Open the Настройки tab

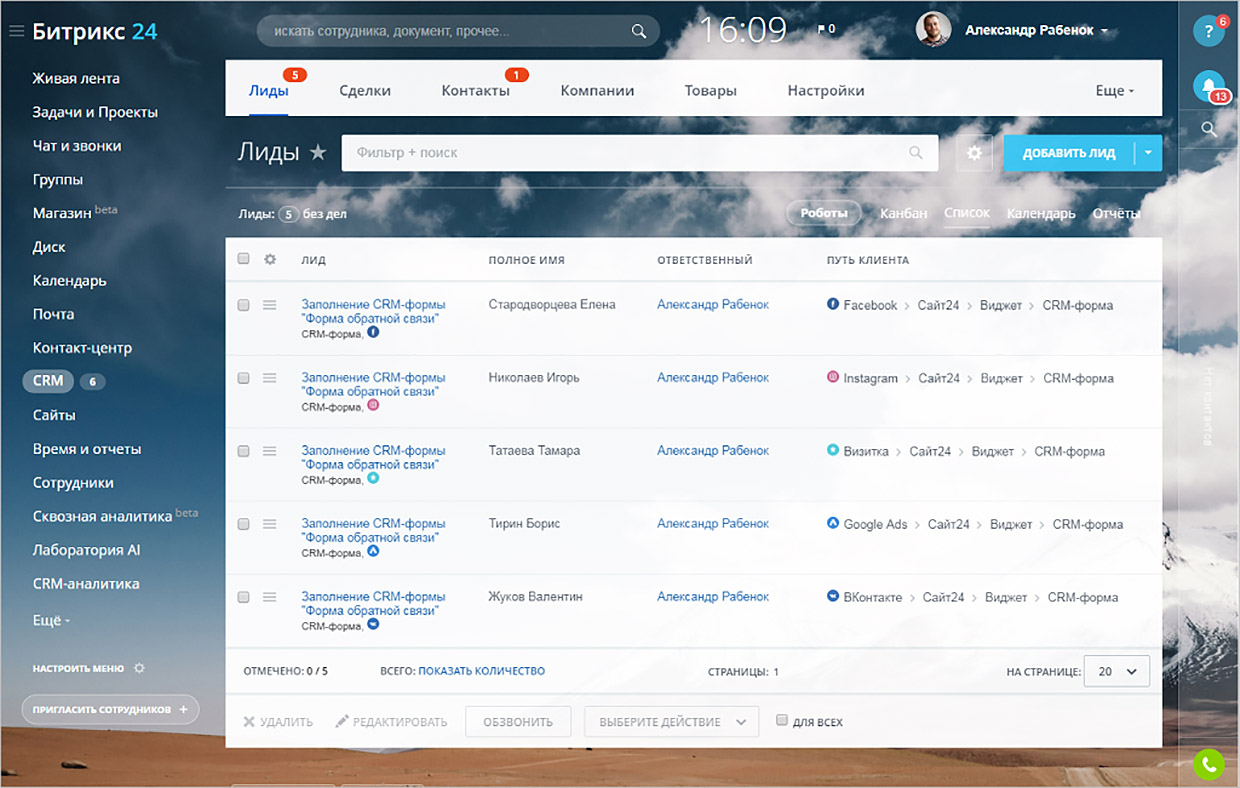click(826, 90)
